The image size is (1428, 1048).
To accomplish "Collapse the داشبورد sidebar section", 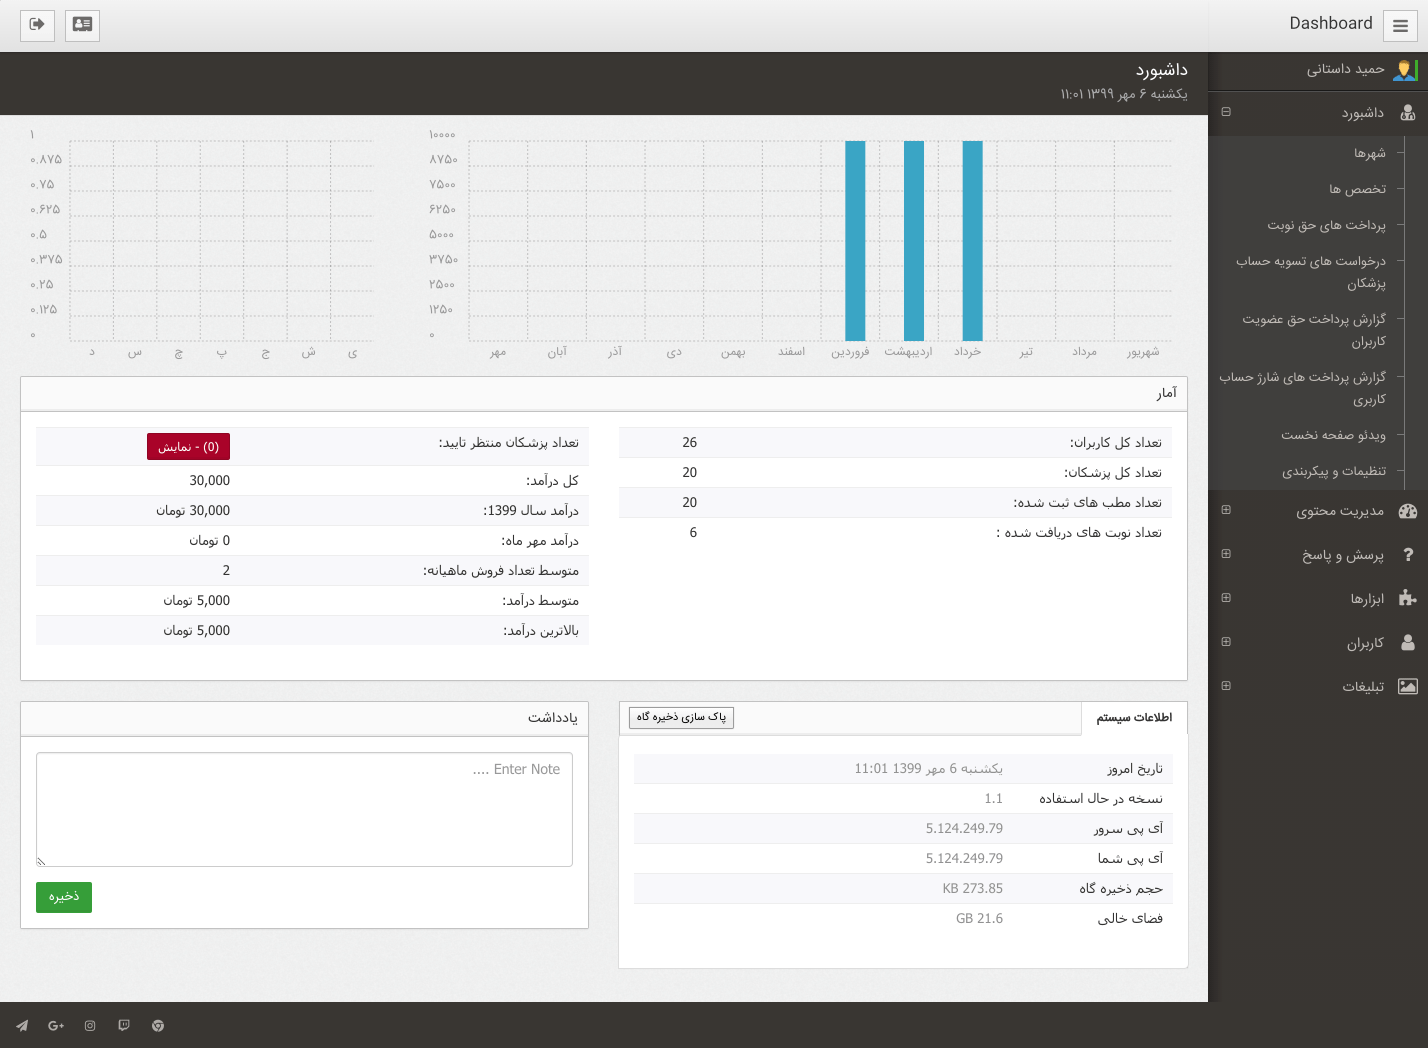I will pos(1226,112).
